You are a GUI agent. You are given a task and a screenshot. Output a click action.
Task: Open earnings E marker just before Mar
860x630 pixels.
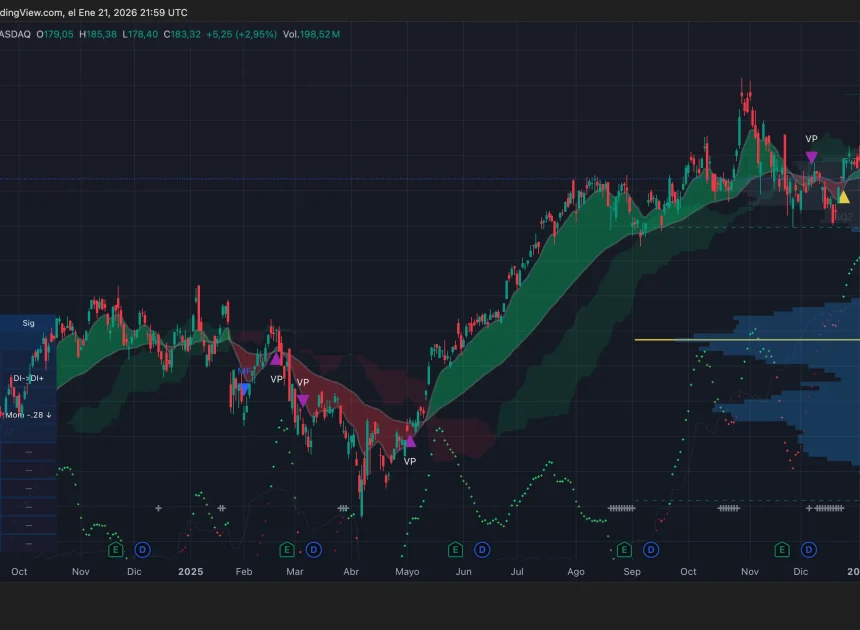pyautogui.click(x=286, y=549)
